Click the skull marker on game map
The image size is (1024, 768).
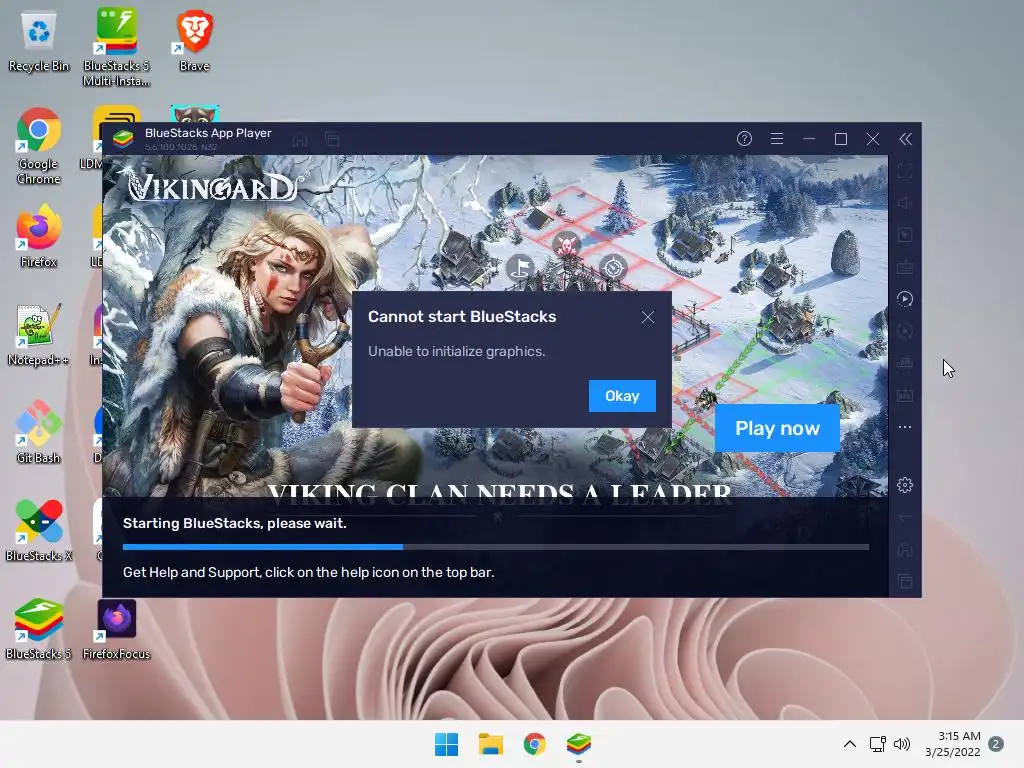pyautogui.click(x=566, y=246)
